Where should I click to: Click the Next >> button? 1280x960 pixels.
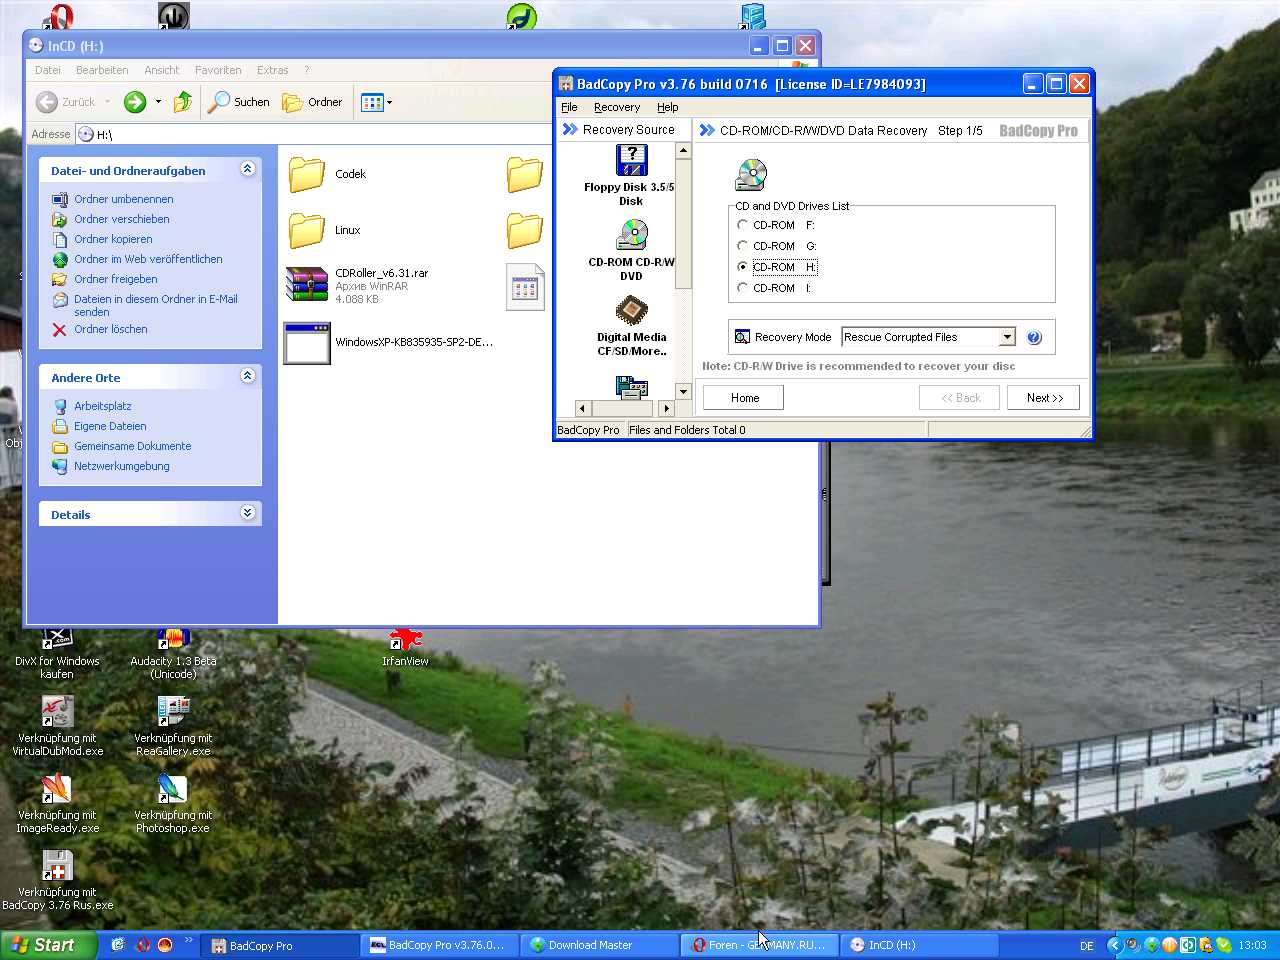click(x=1044, y=398)
